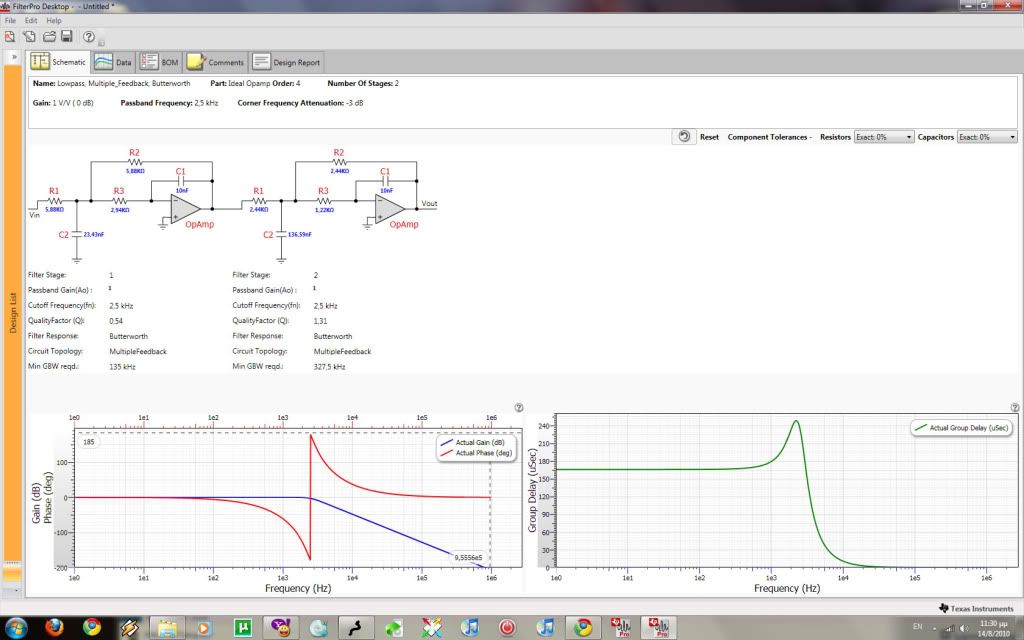
Task: Open the Design Report tab
Action: 287,62
